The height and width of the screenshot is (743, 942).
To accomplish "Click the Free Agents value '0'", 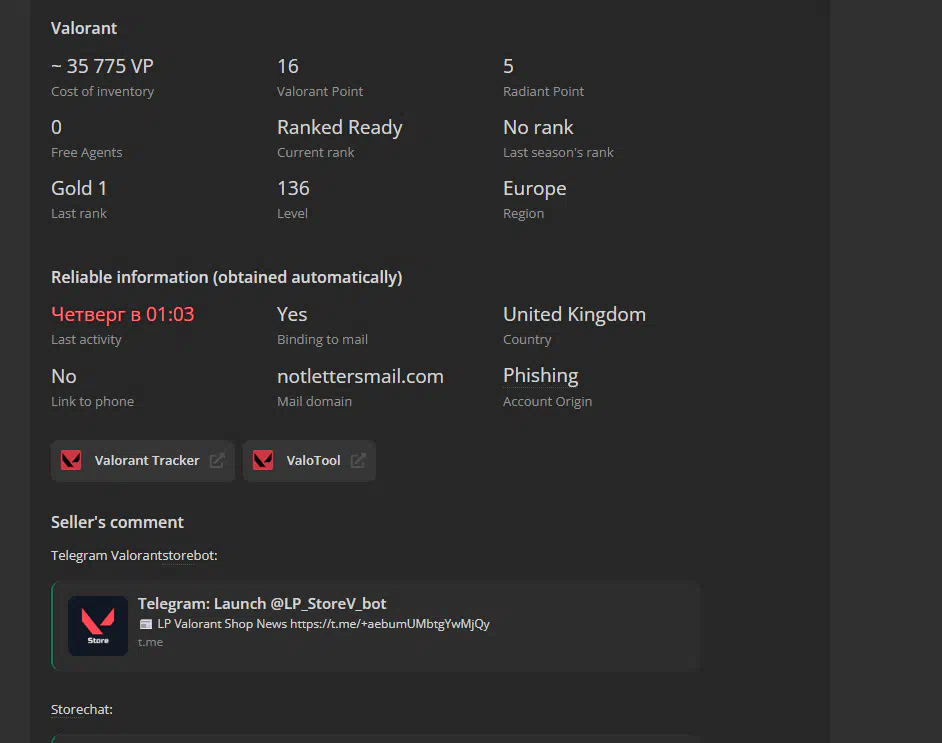I will click(x=56, y=127).
